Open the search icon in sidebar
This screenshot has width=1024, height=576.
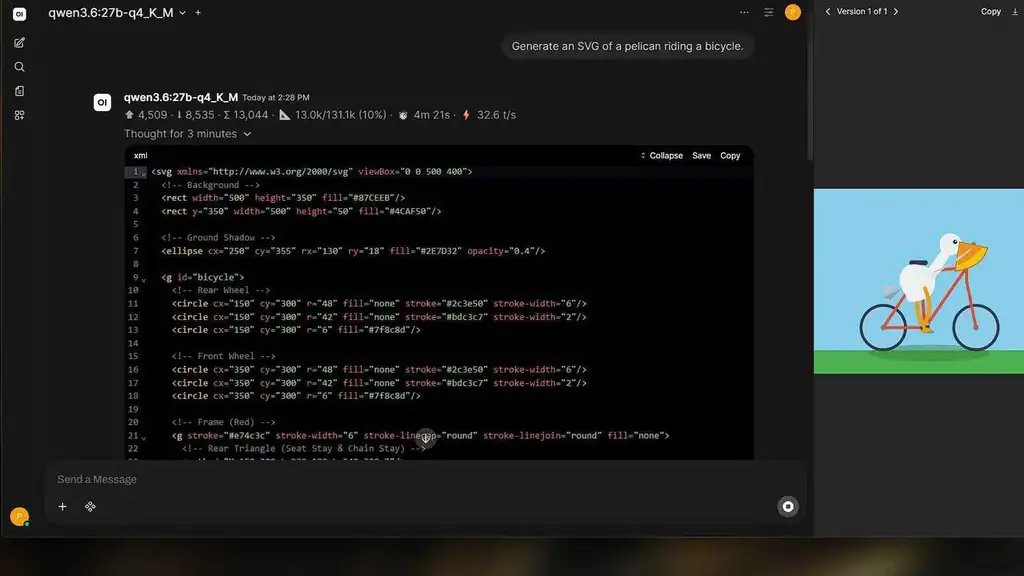(x=20, y=67)
